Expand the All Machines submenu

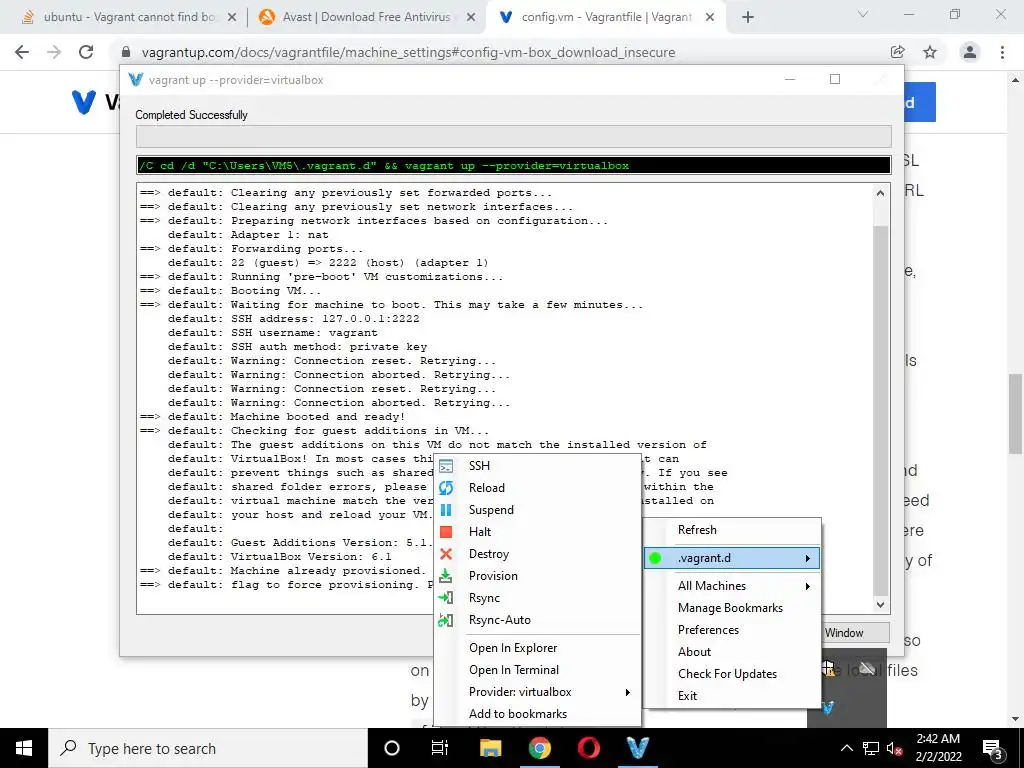point(732,586)
